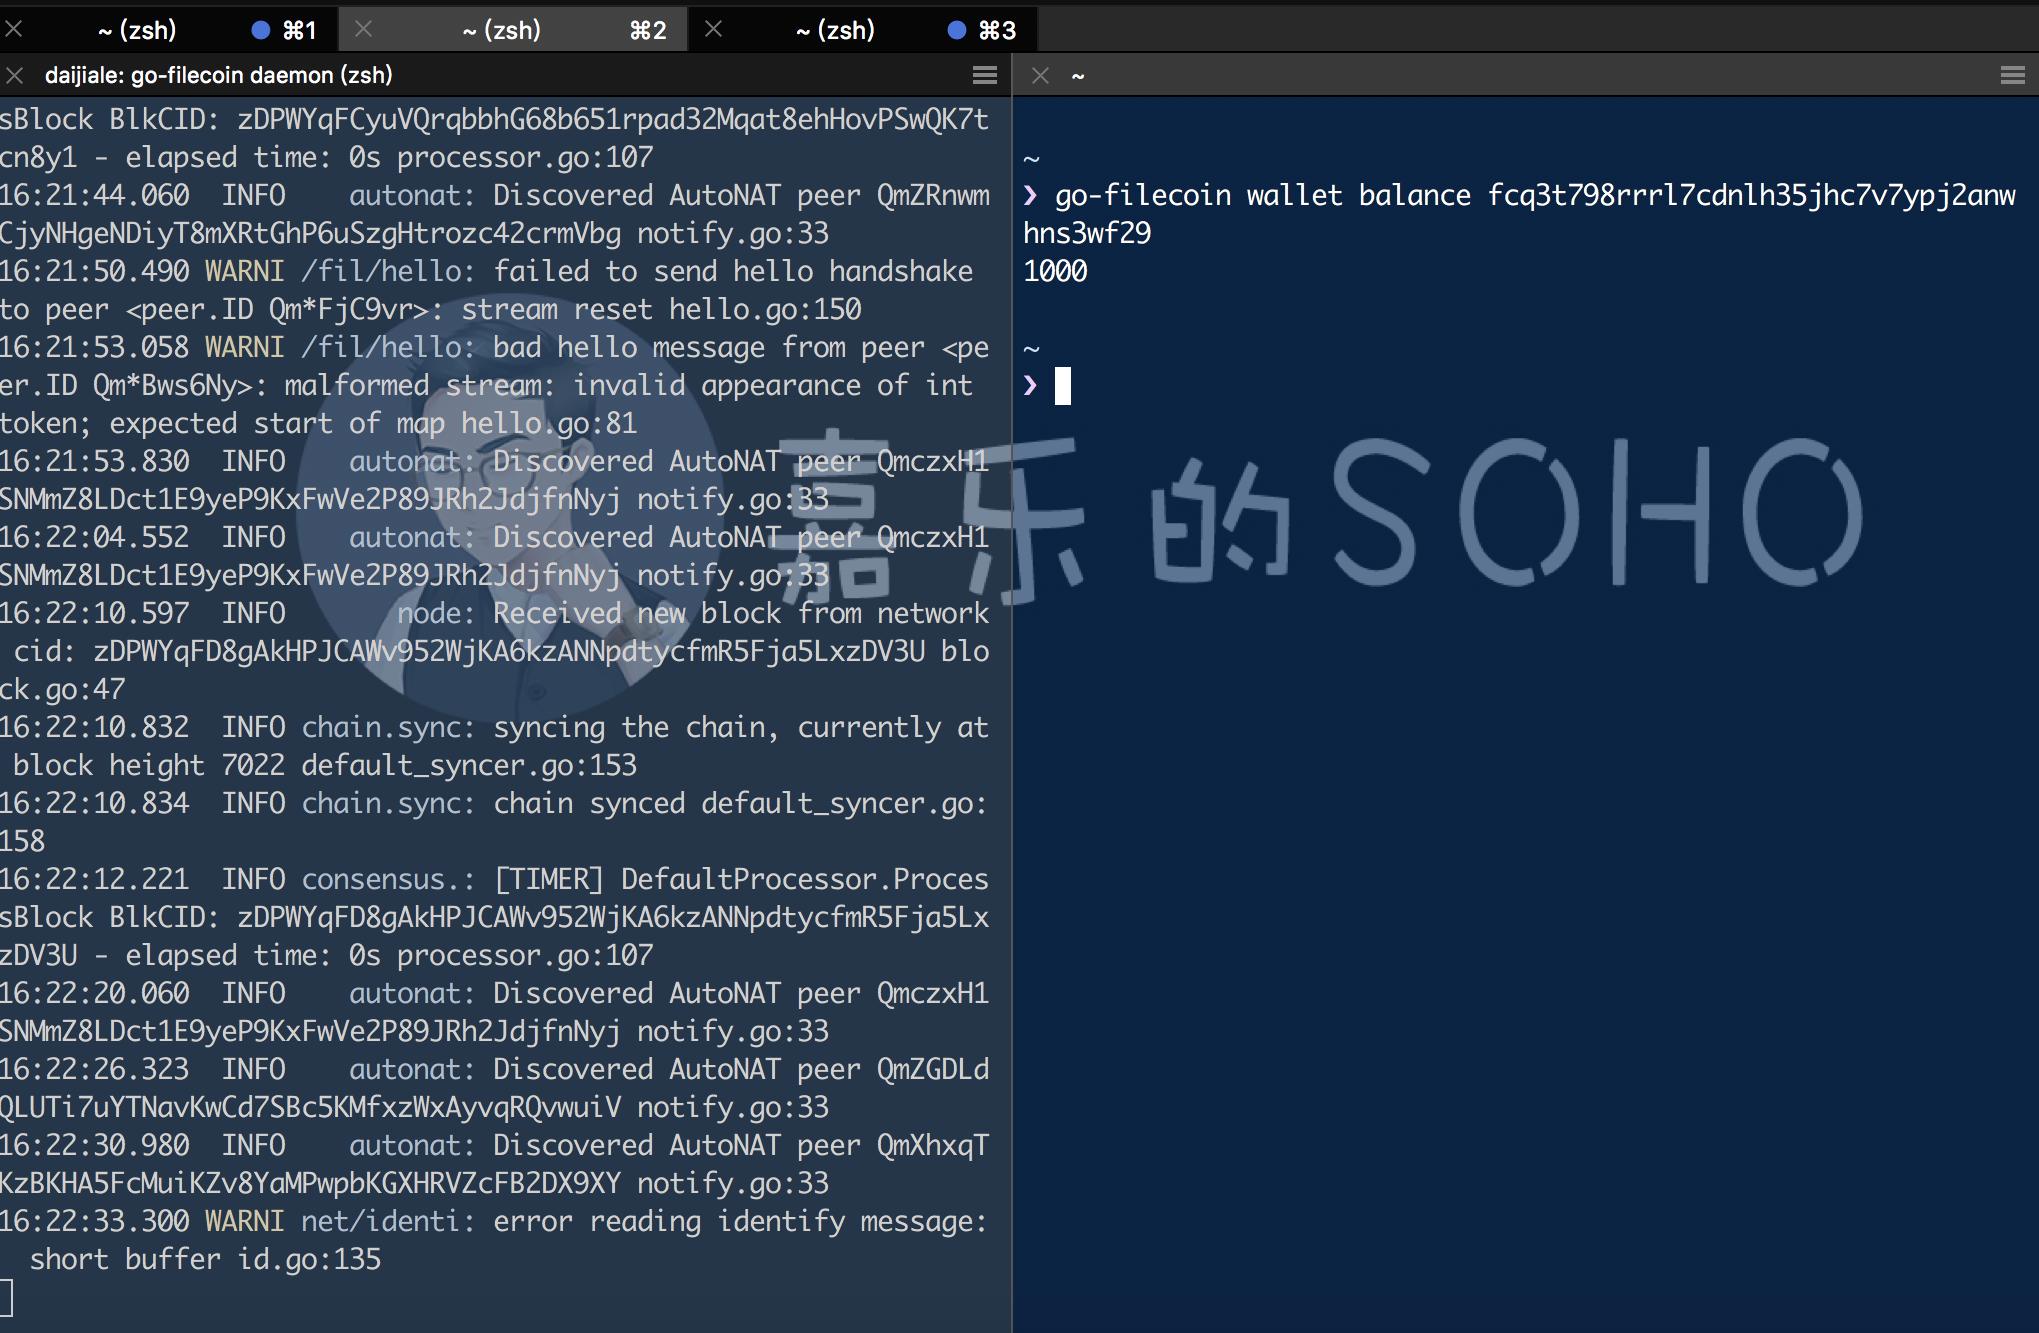Open the right pane hamburger menu
2039x1333 pixels.
pos(2012,76)
